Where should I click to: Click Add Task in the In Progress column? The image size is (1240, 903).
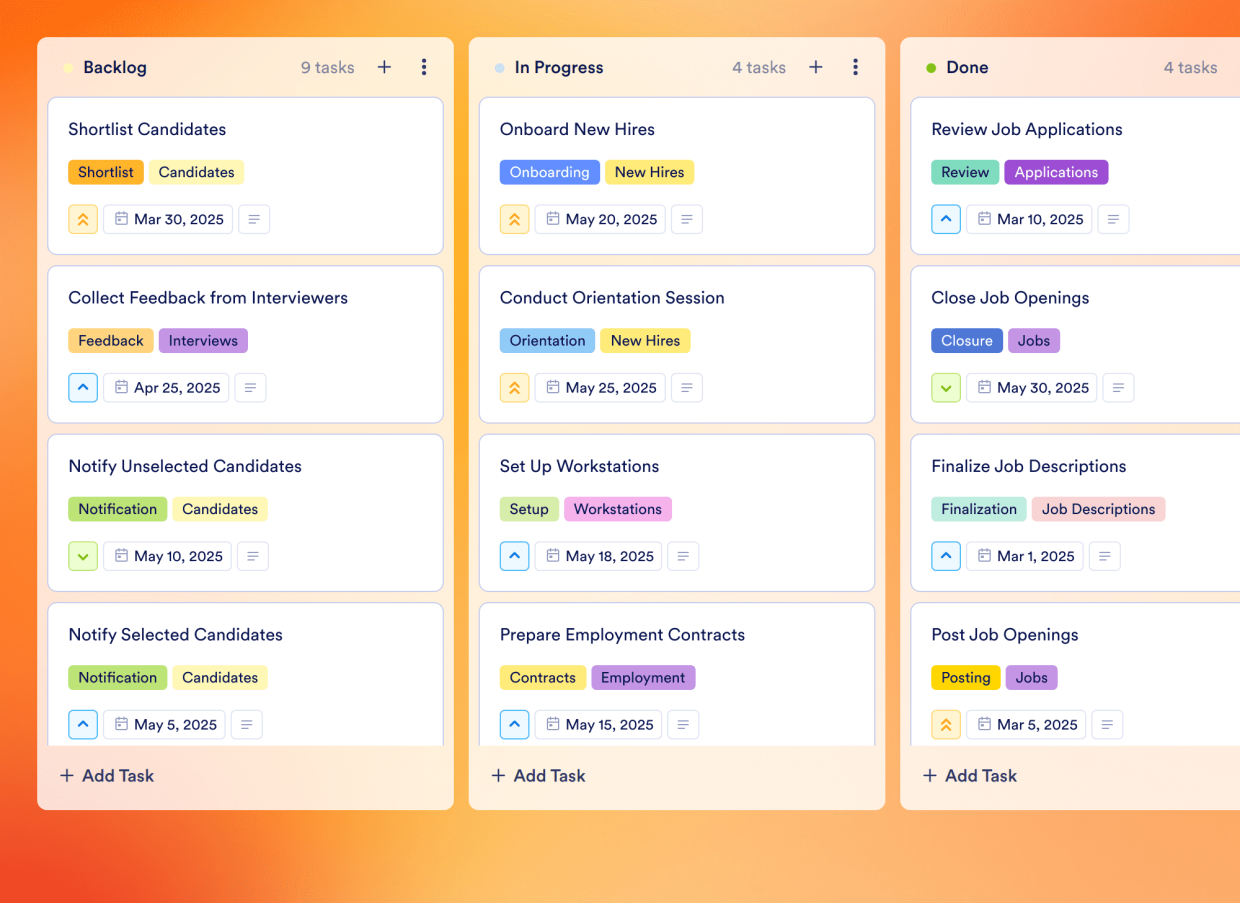(539, 775)
